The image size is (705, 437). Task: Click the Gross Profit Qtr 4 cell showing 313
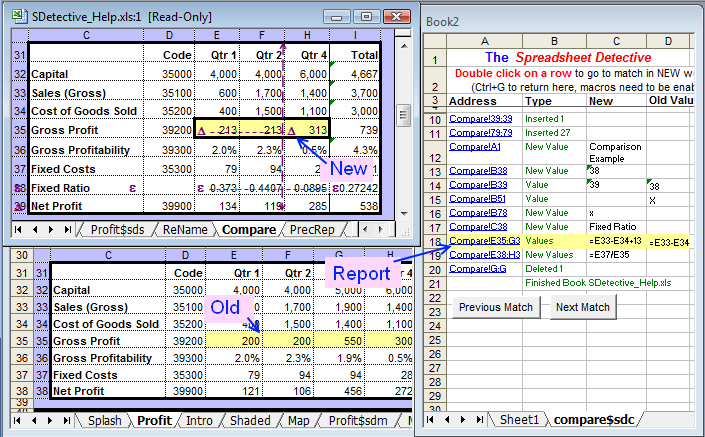(307, 130)
